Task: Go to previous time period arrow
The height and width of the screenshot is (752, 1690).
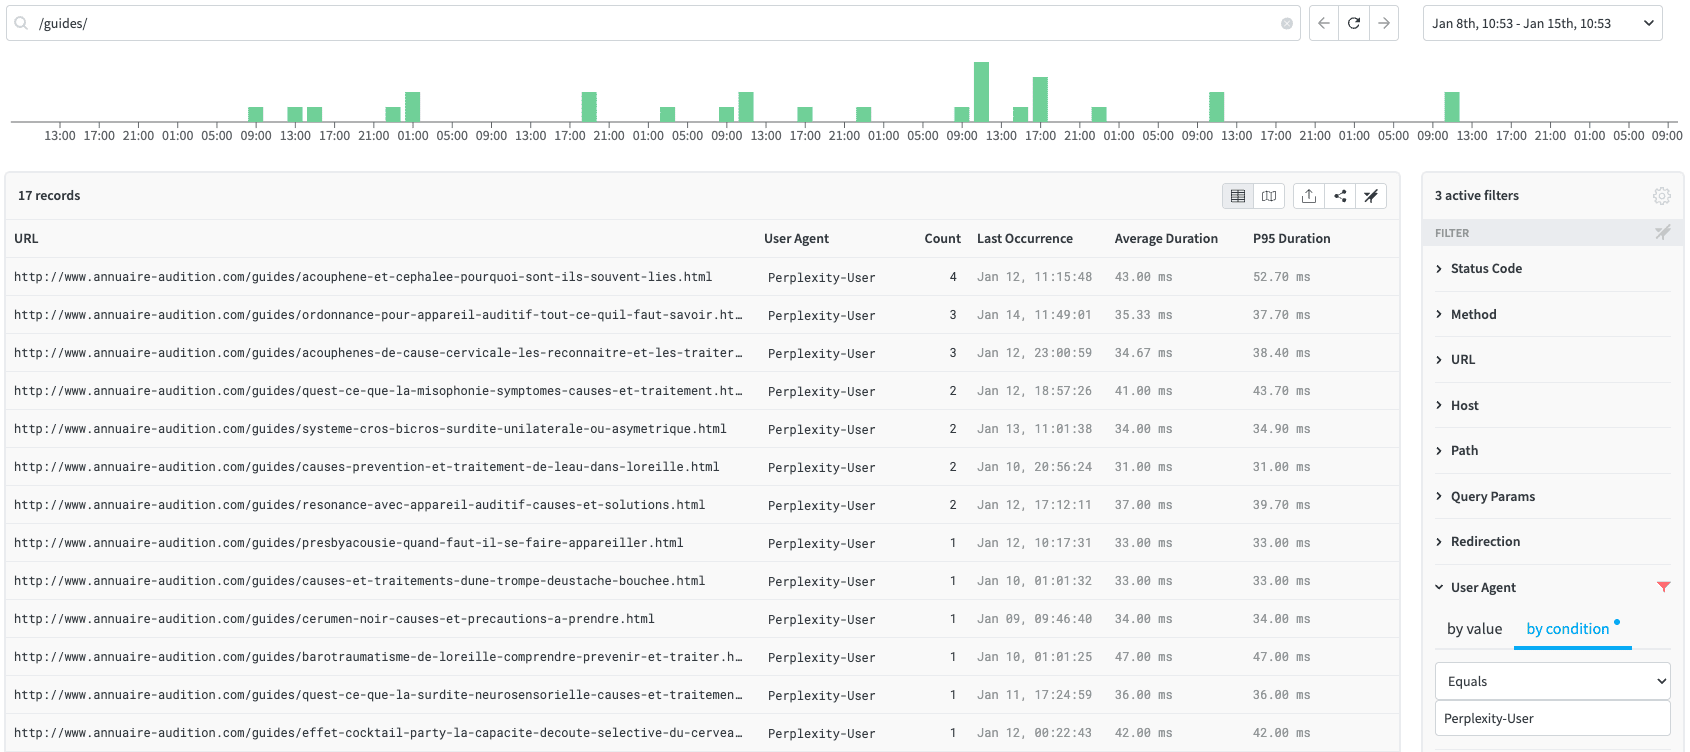Action: pyautogui.click(x=1324, y=23)
